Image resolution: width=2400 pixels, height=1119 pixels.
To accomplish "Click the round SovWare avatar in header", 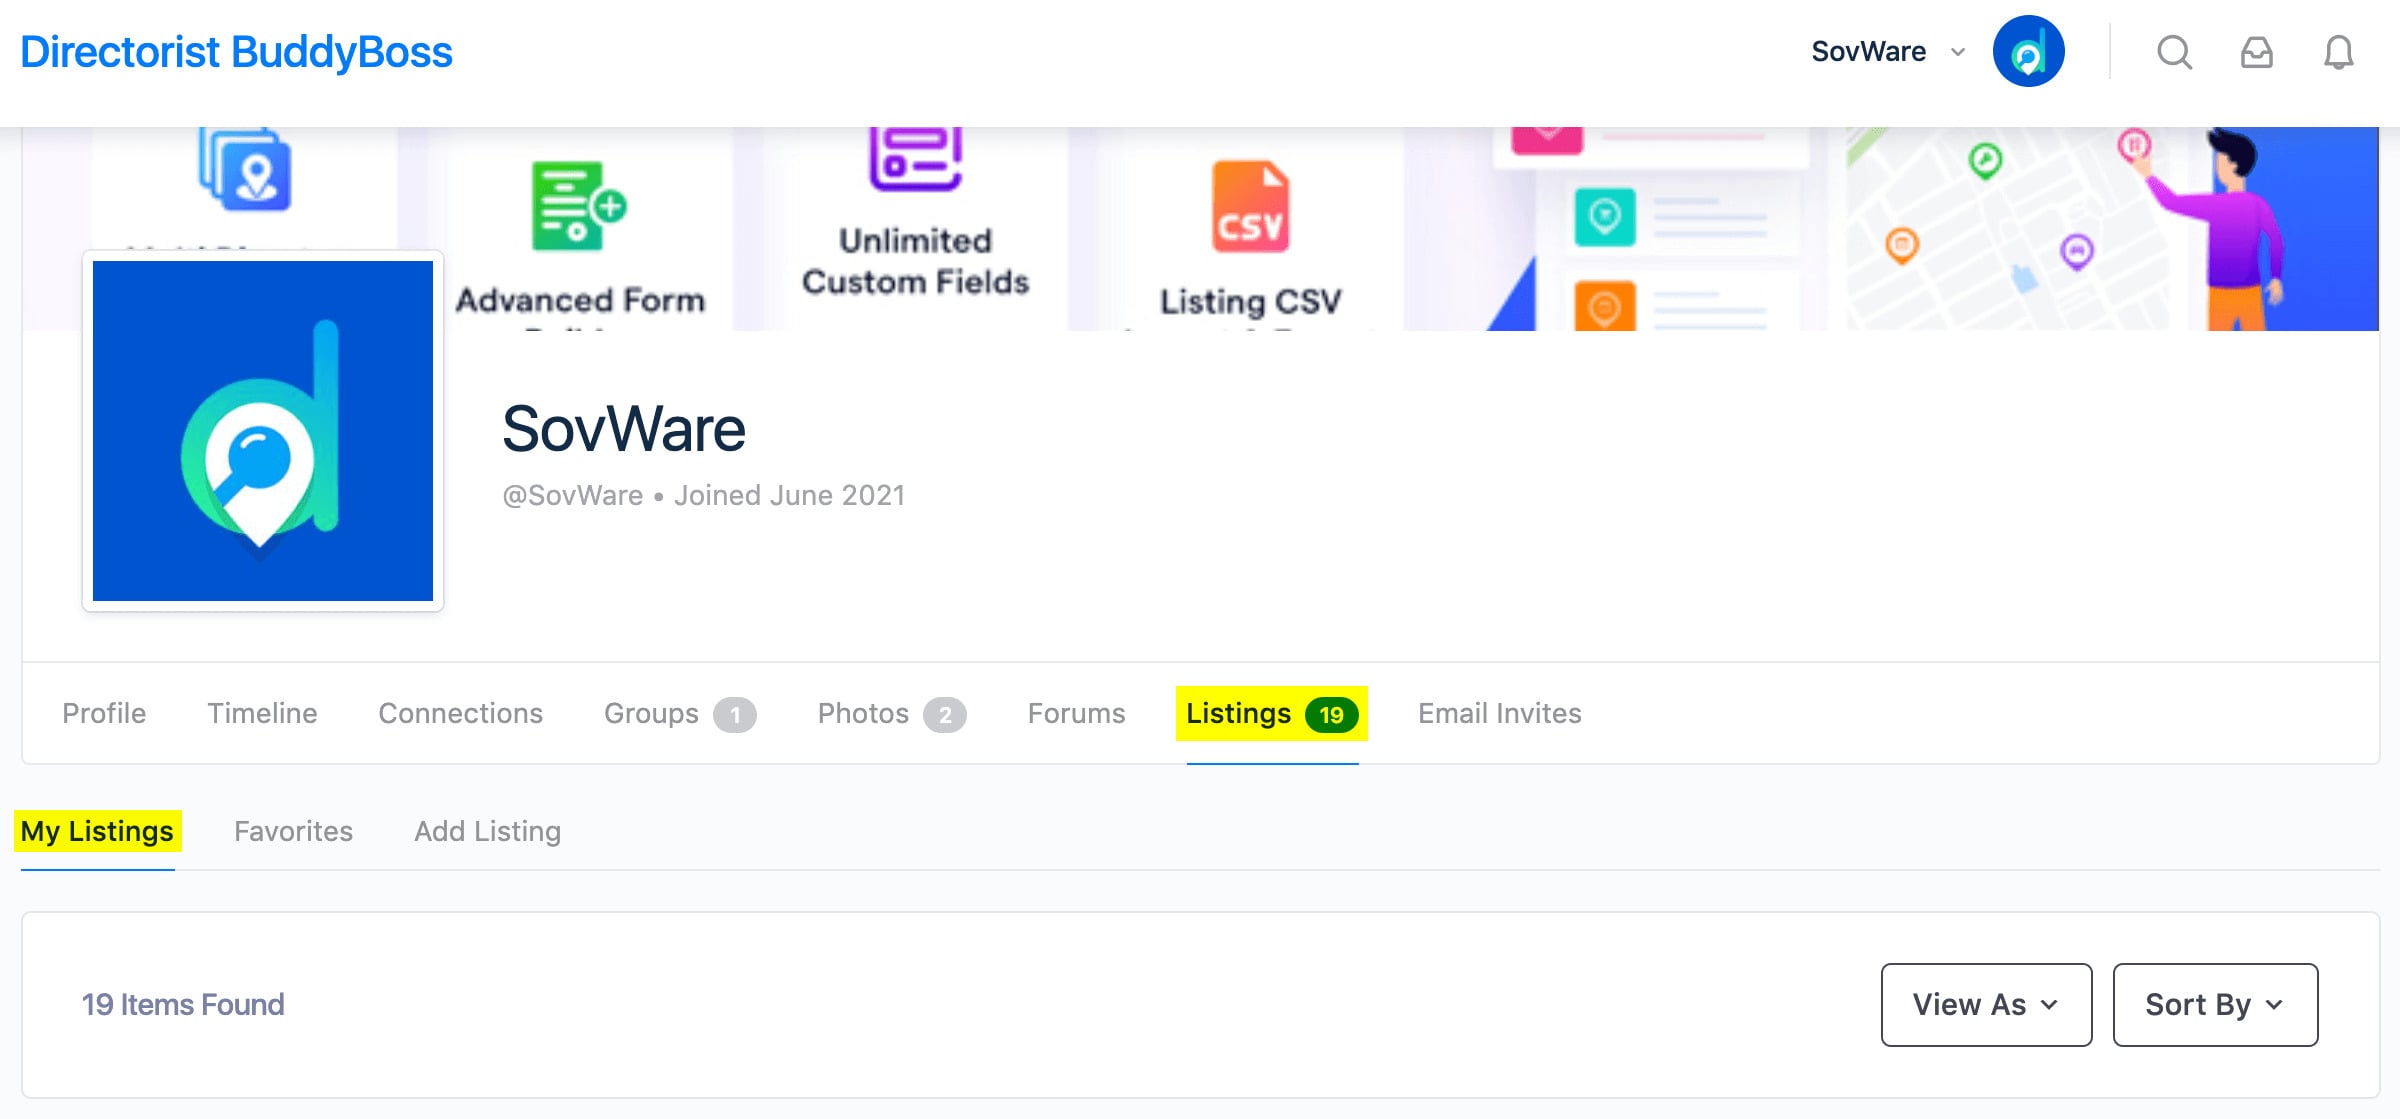I will [x=2028, y=52].
